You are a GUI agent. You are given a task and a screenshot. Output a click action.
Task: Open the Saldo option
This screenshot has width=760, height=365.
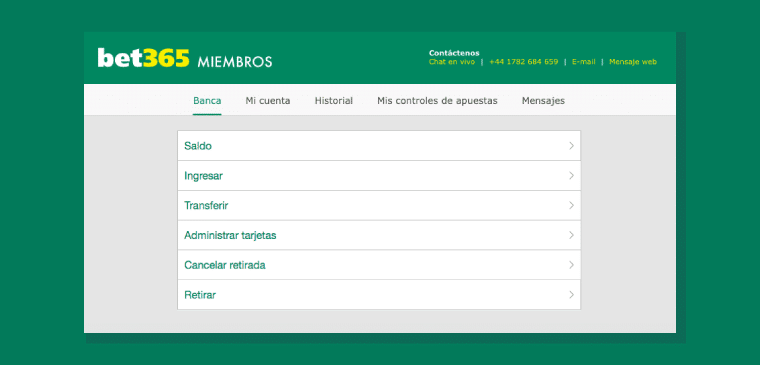point(379,145)
